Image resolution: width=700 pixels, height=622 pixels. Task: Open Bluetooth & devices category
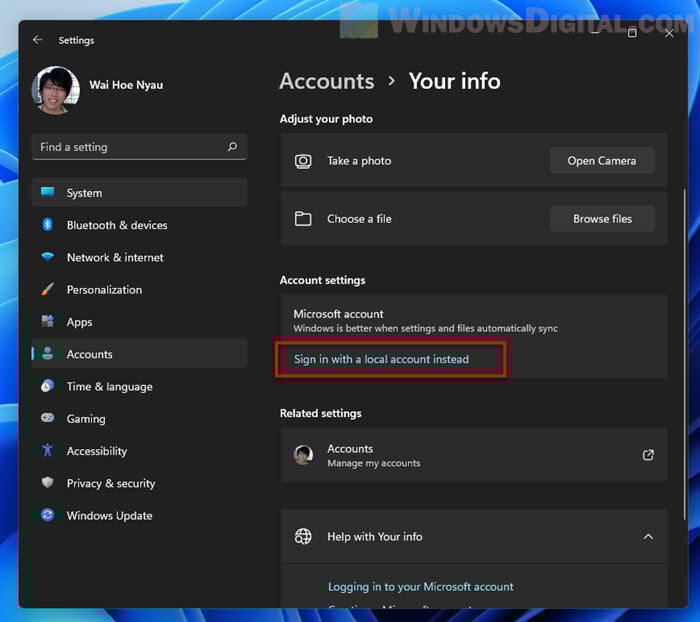tap(139, 225)
